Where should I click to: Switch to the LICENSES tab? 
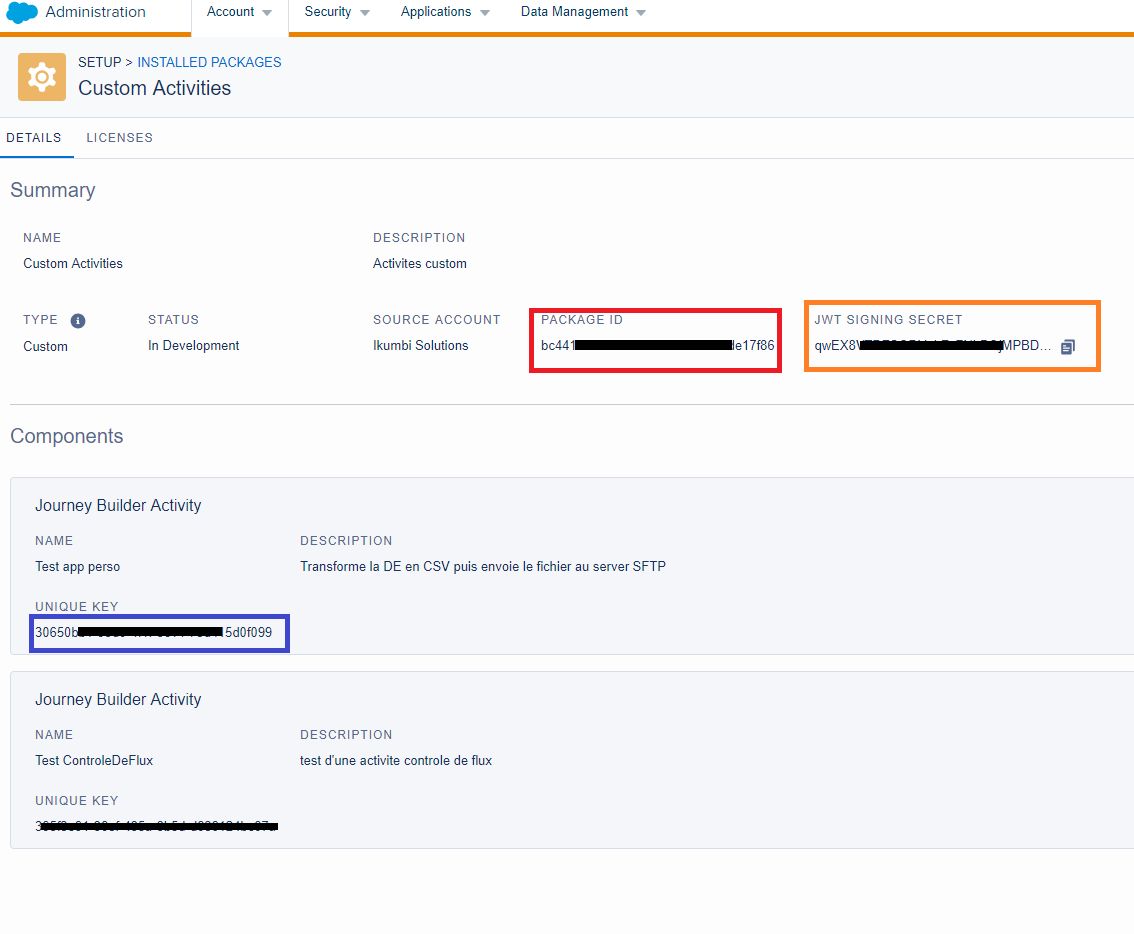(x=119, y=137)
